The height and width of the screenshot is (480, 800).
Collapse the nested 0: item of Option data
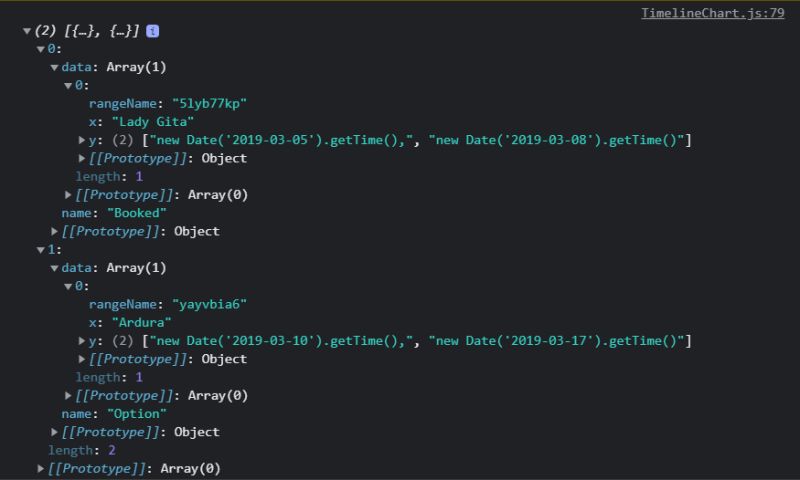coord(68,287)
